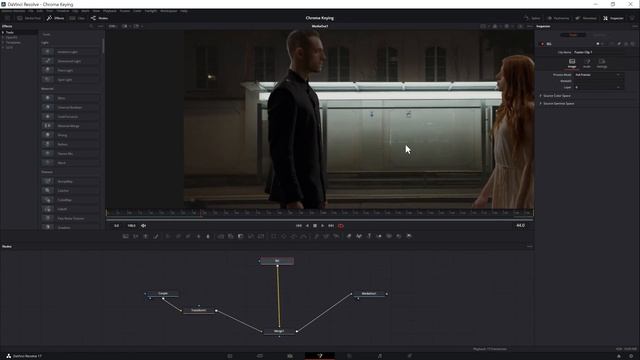
Task: Click the Clip Name input field
Action: pyautogui.click(x=598, y=53)
